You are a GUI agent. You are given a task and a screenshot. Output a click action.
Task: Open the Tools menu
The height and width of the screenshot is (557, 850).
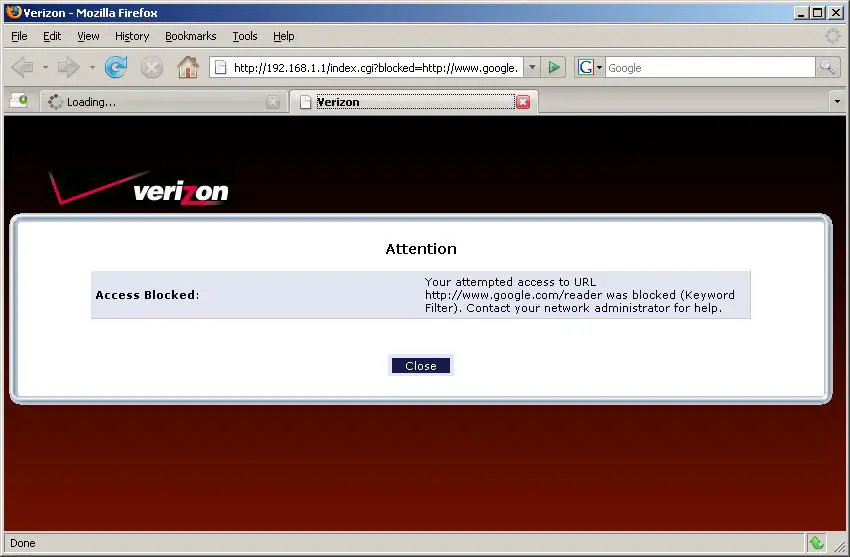point(244,36)
